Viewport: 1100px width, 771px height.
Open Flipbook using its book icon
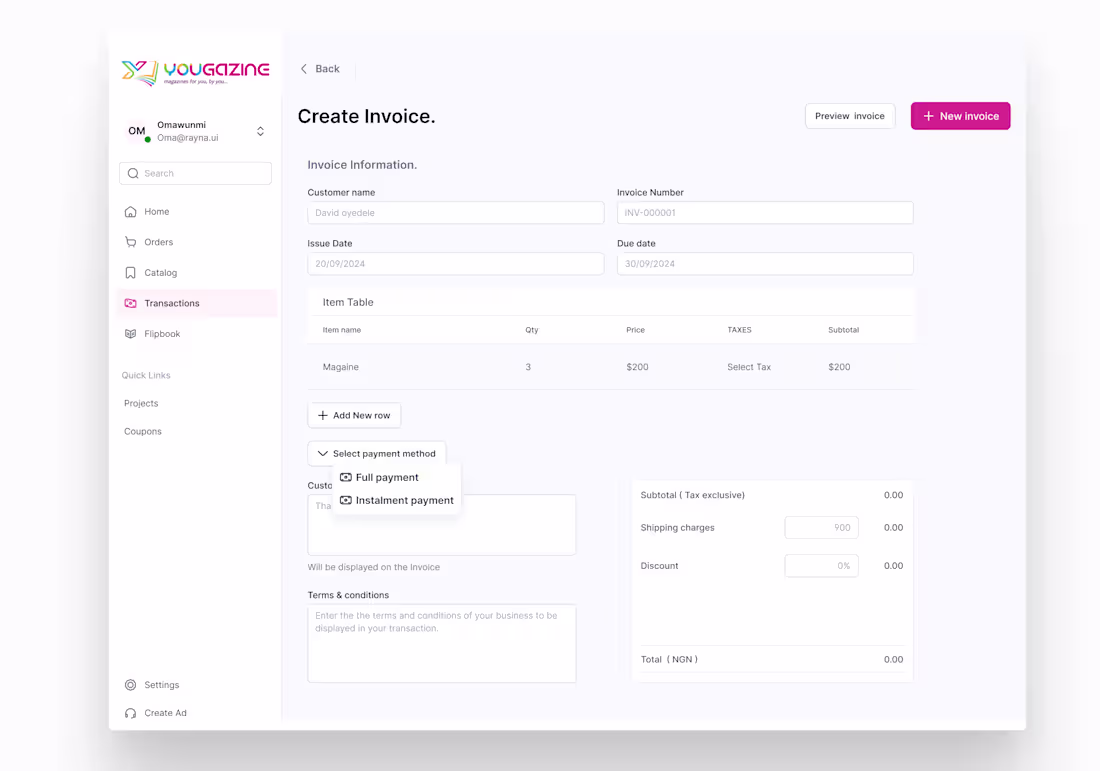click(130, 333)
